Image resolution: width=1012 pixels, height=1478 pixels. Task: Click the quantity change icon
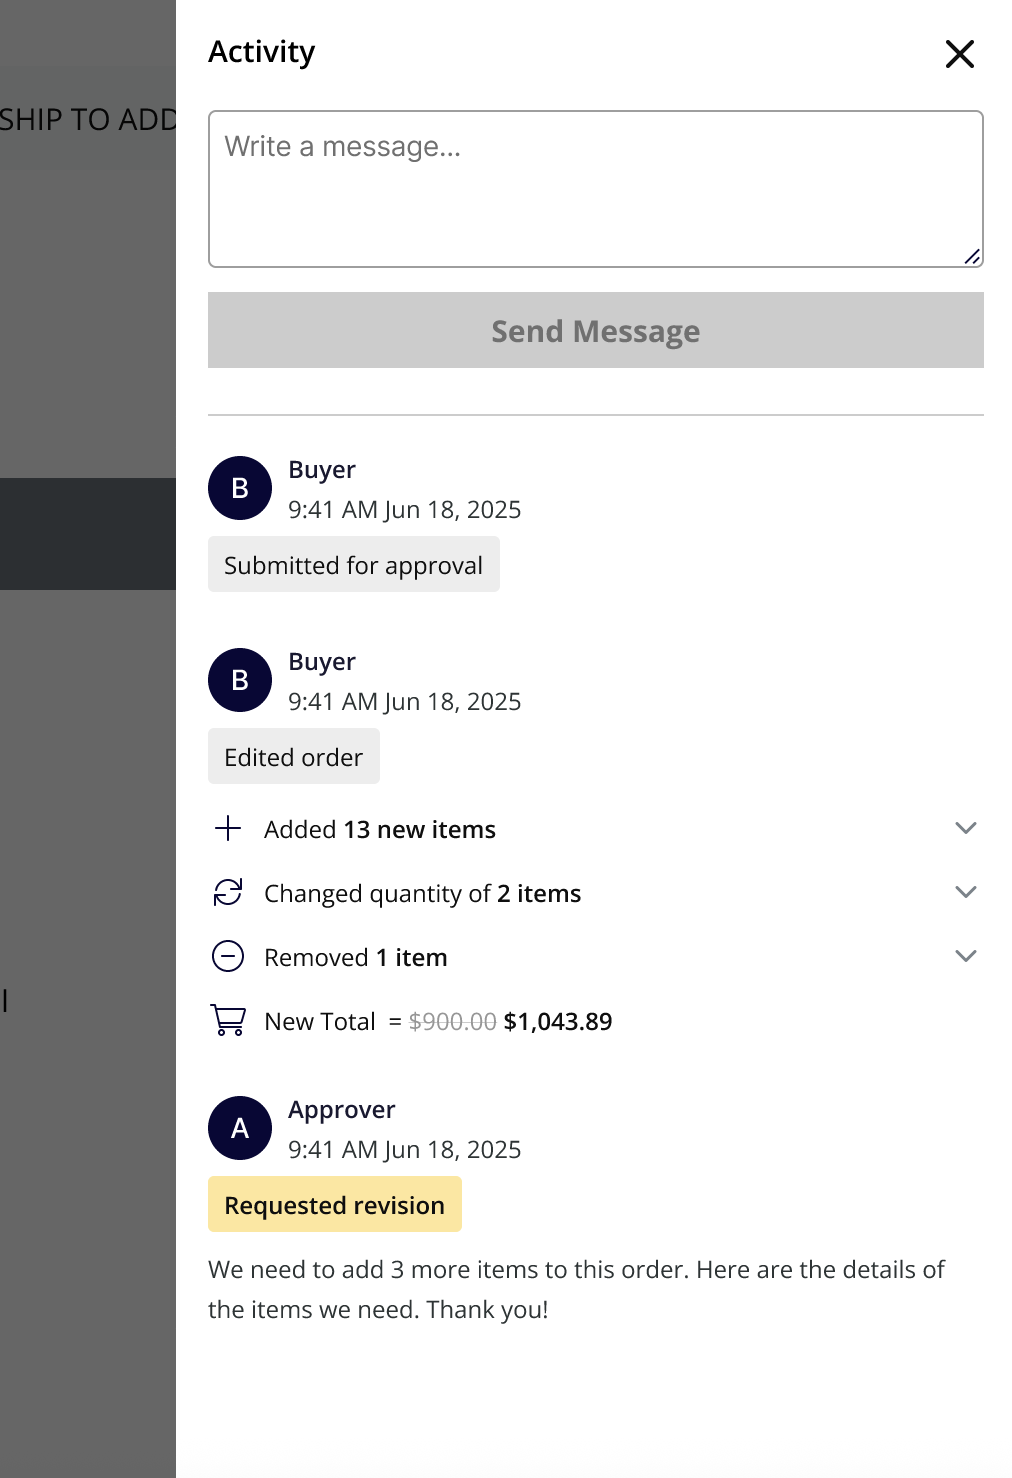(x=228, y=892)
